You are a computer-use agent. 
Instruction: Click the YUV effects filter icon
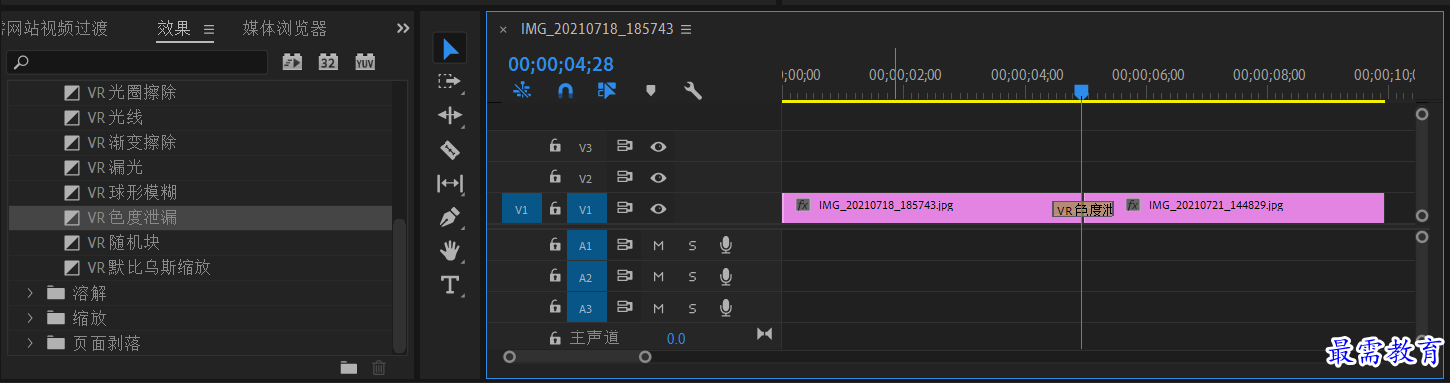click(x=365, y=62)
